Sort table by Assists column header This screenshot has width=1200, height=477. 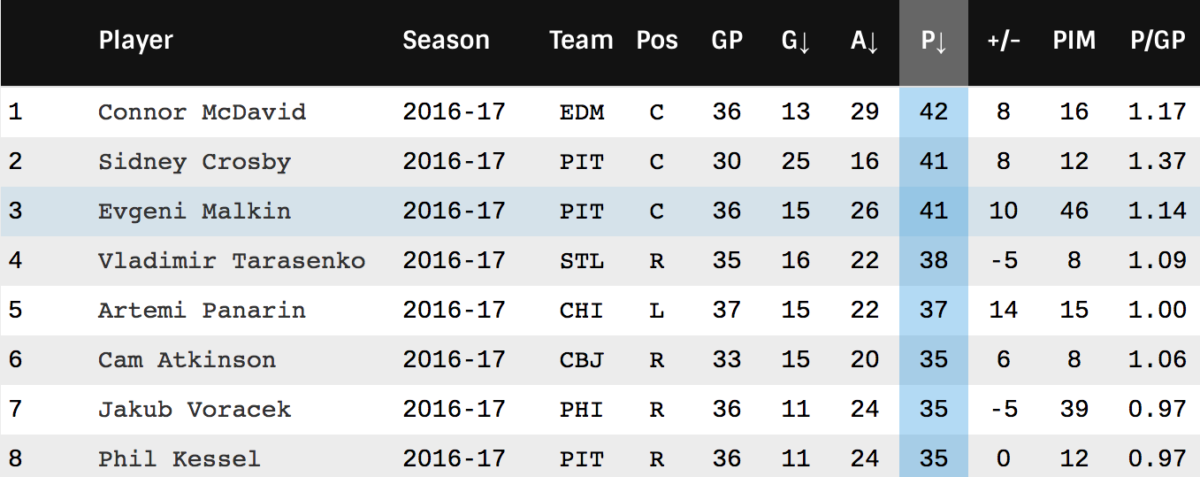[864, 41]
